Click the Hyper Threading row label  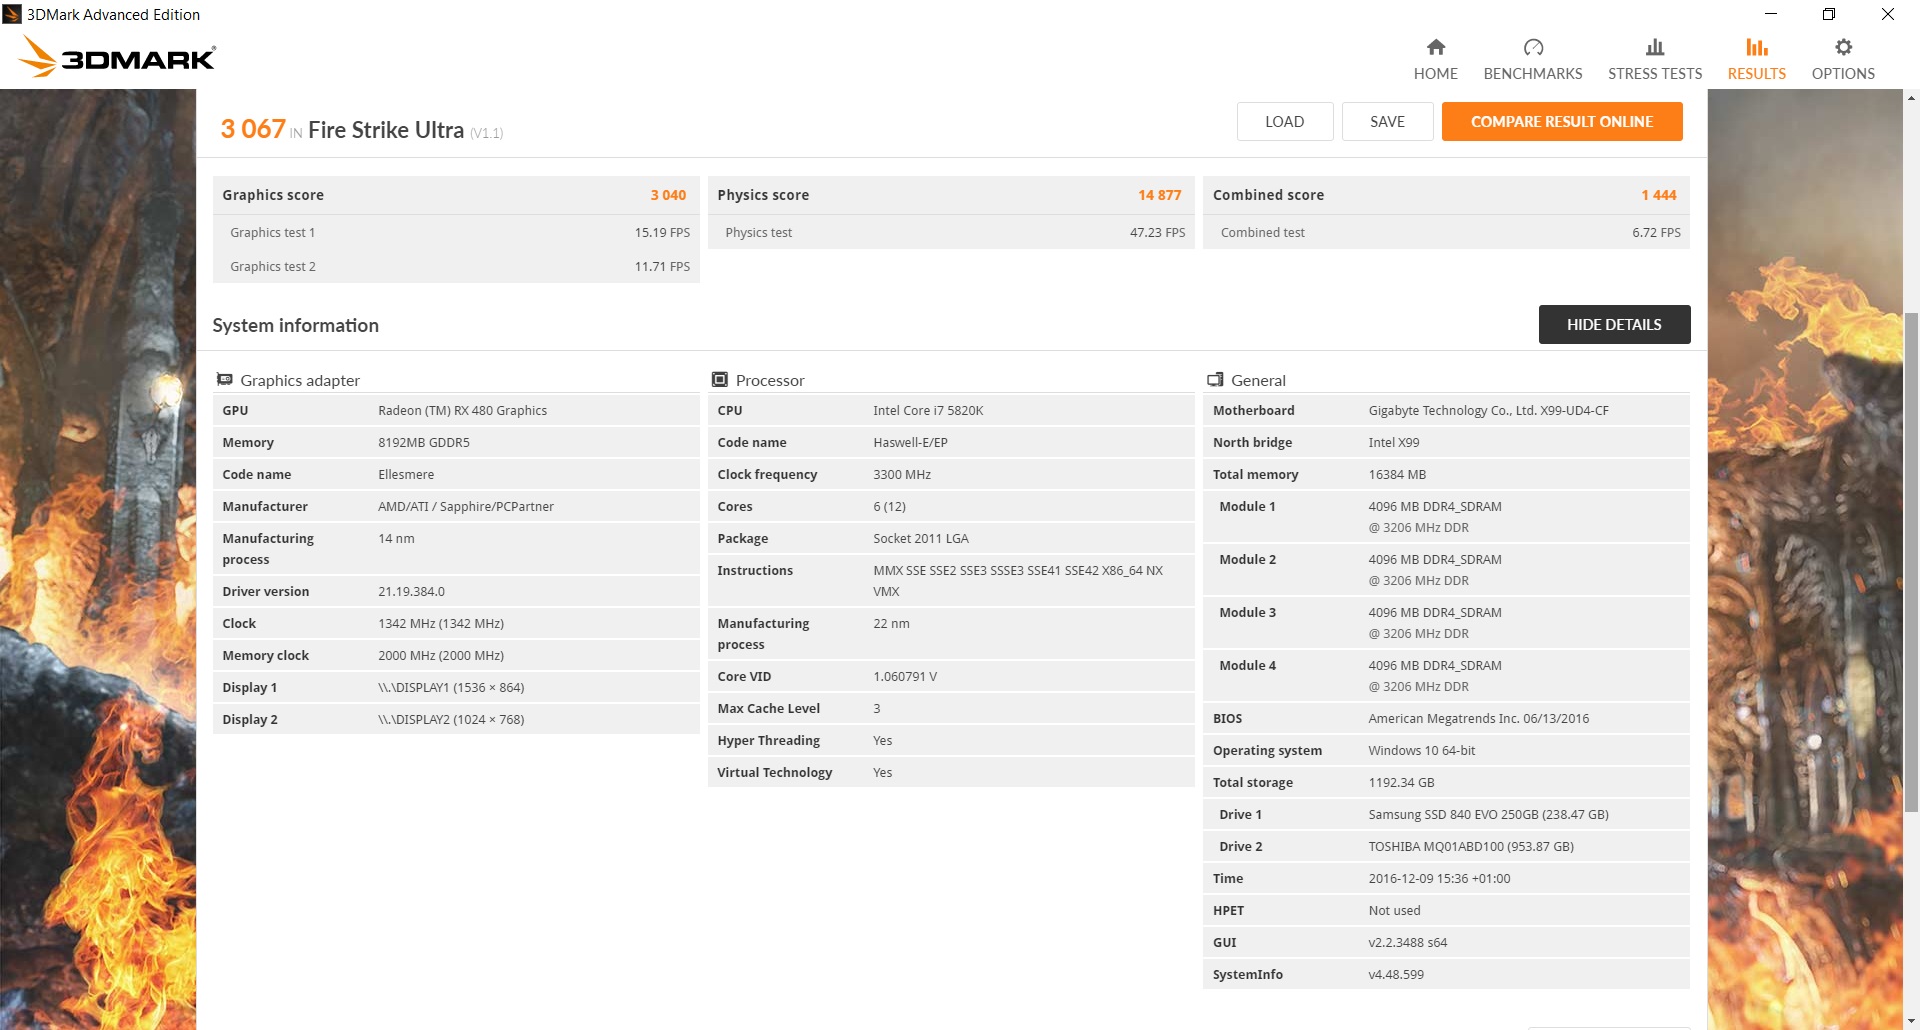[x=768, y=740]
